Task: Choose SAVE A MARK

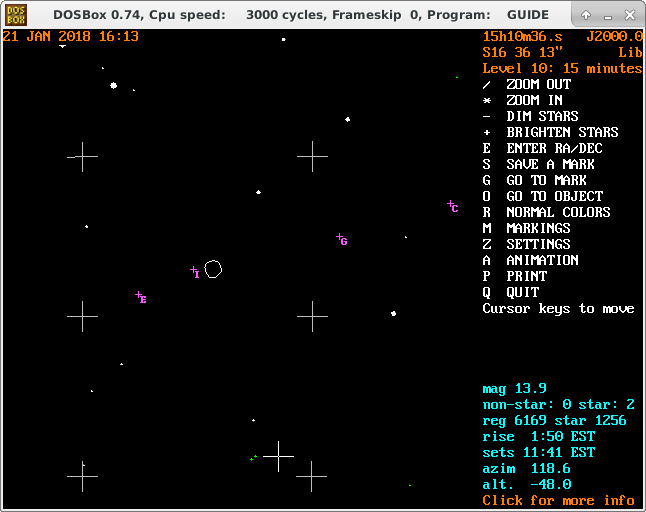Action: coord(550,165)
